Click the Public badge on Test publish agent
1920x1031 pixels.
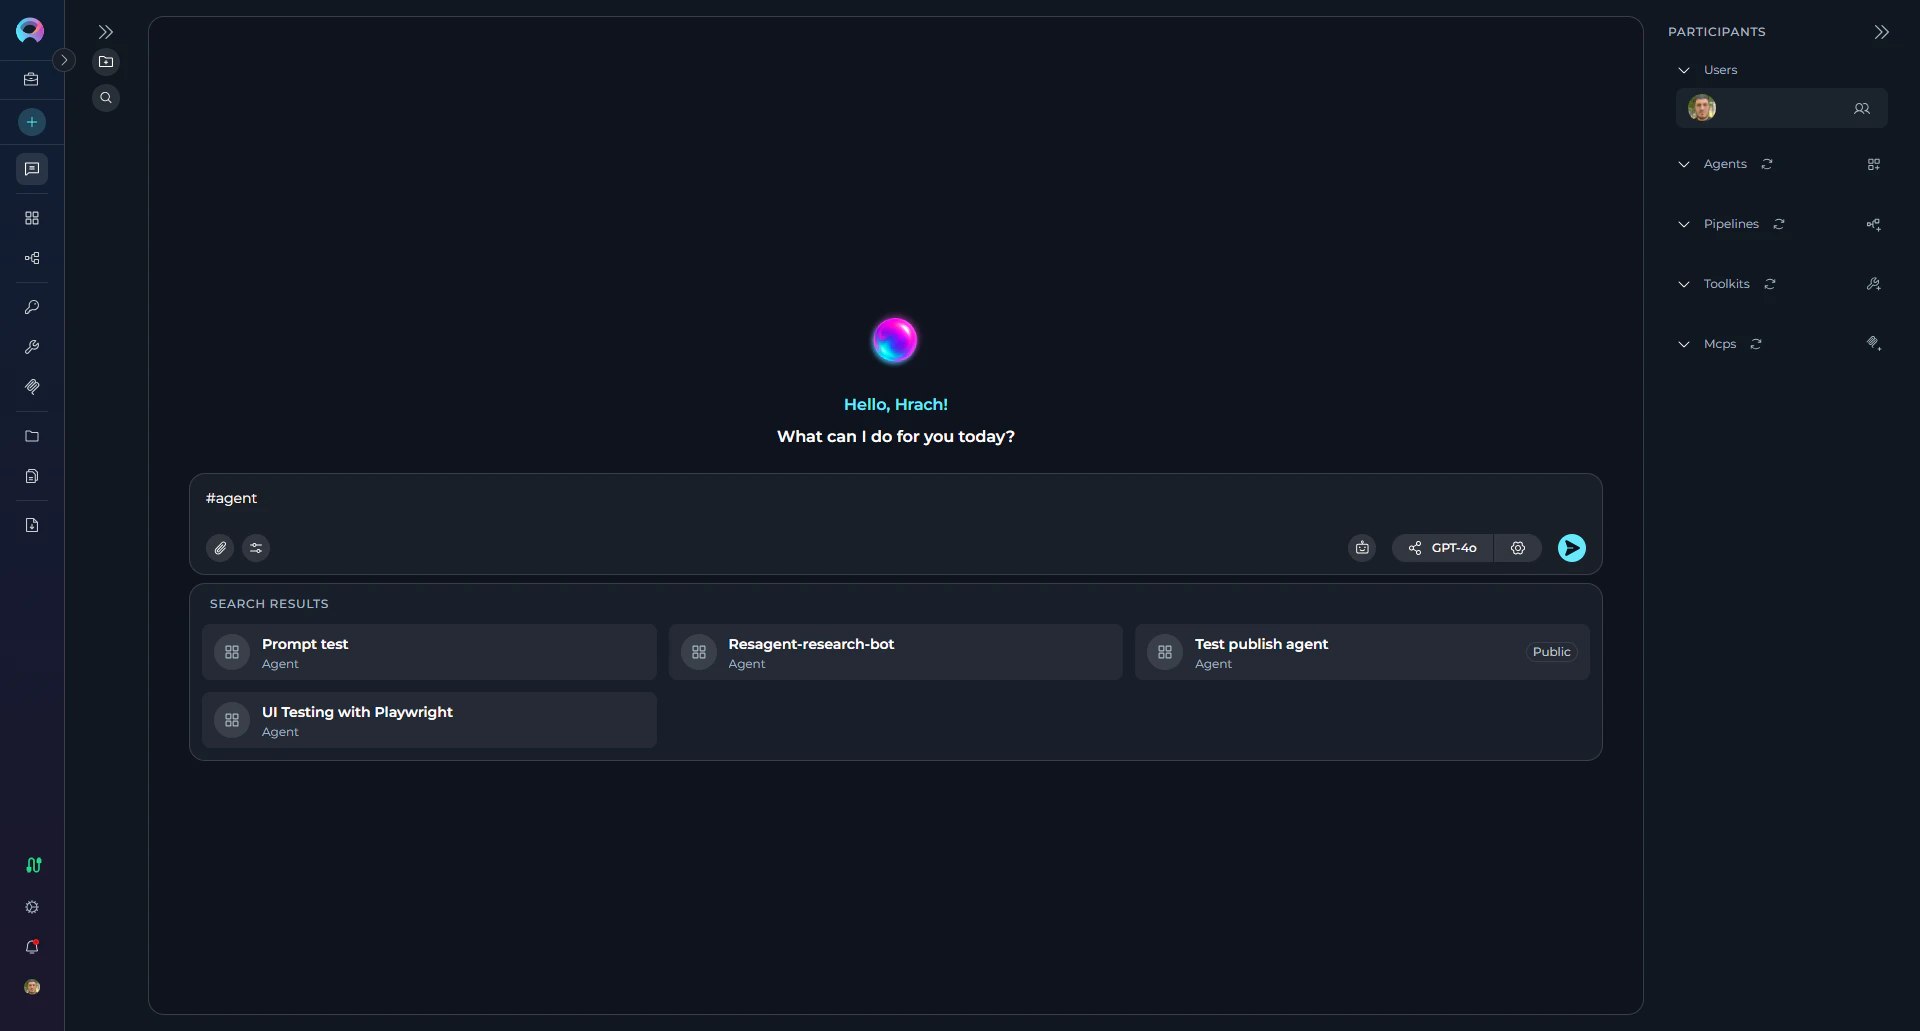[x=1551, y=651]
